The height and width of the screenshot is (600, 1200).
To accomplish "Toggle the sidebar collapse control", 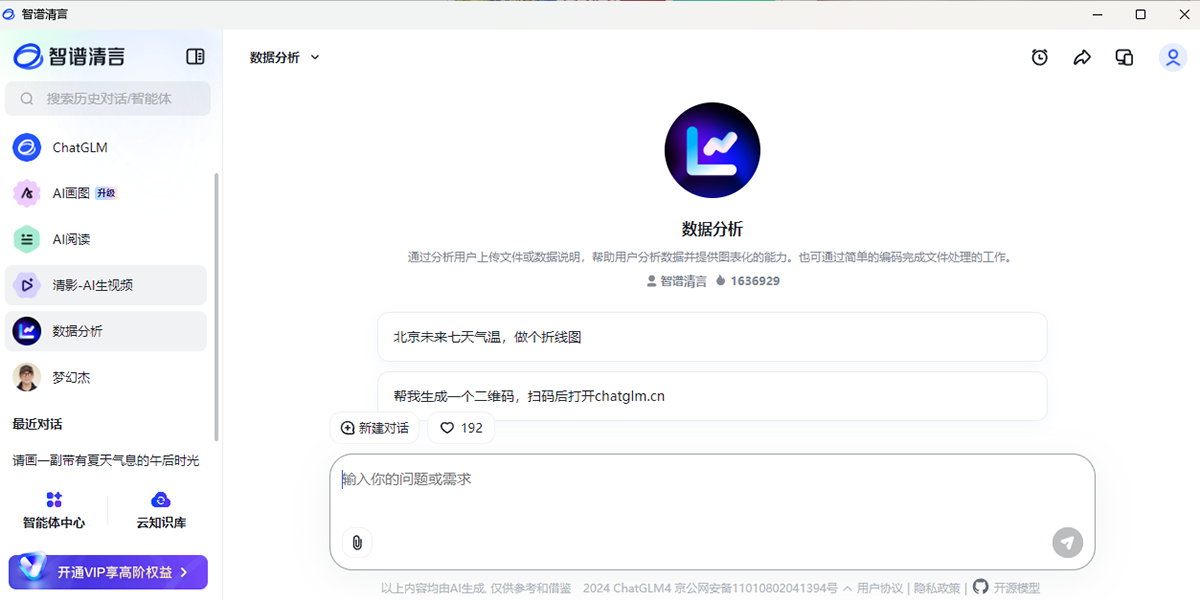I will click(195, 57).
